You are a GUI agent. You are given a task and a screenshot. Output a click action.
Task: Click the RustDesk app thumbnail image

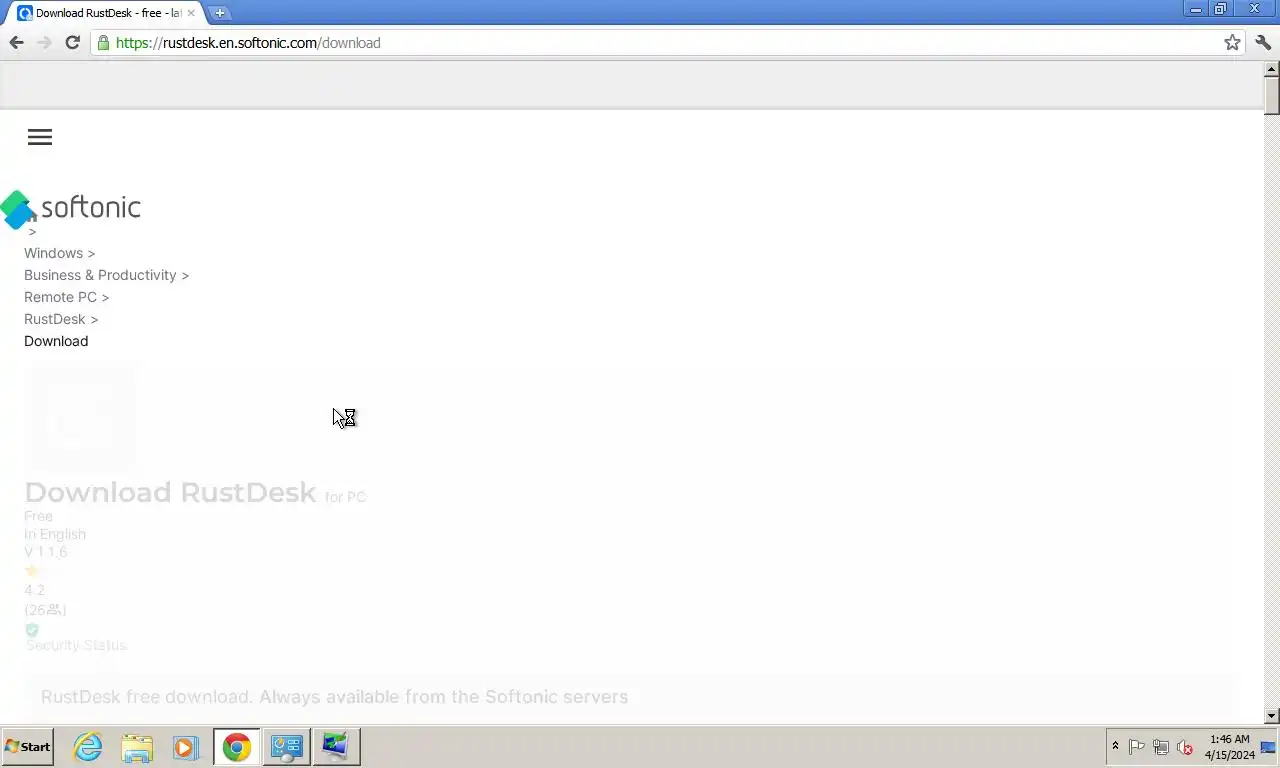pos(80,418)
